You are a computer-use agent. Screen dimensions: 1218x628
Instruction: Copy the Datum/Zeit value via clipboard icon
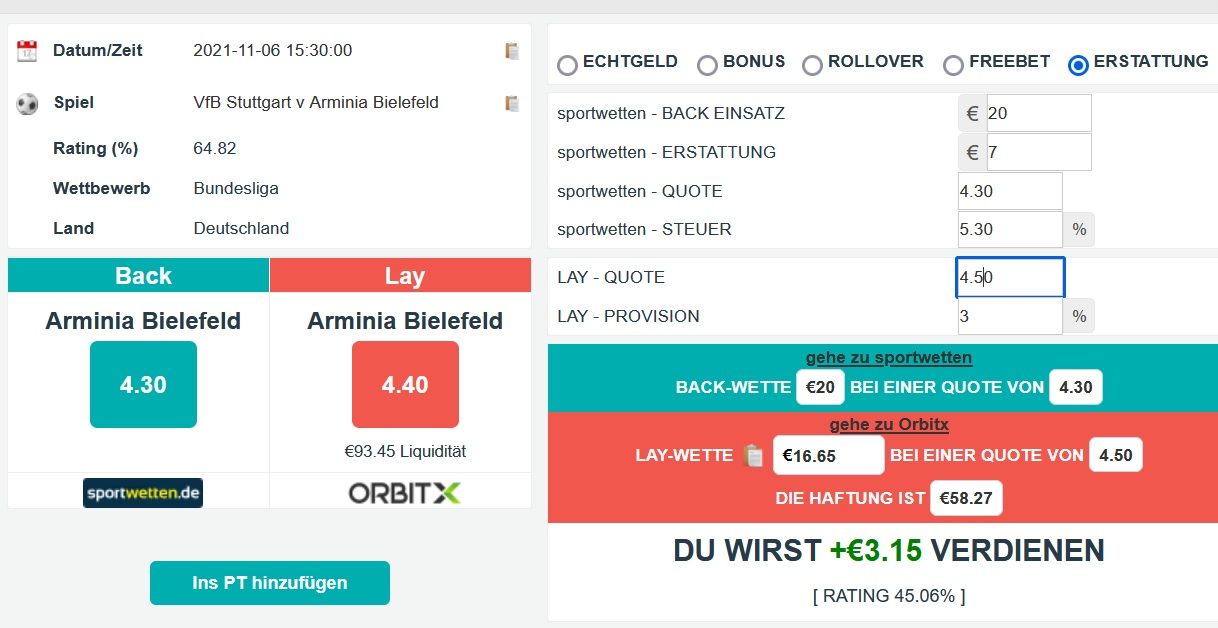512,51
